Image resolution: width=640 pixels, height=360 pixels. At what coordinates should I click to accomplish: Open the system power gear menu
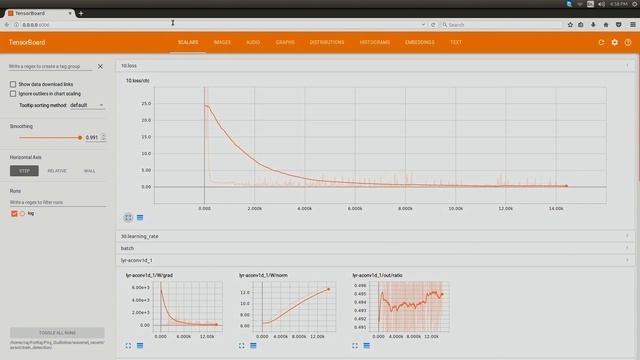tap(635, 4)
